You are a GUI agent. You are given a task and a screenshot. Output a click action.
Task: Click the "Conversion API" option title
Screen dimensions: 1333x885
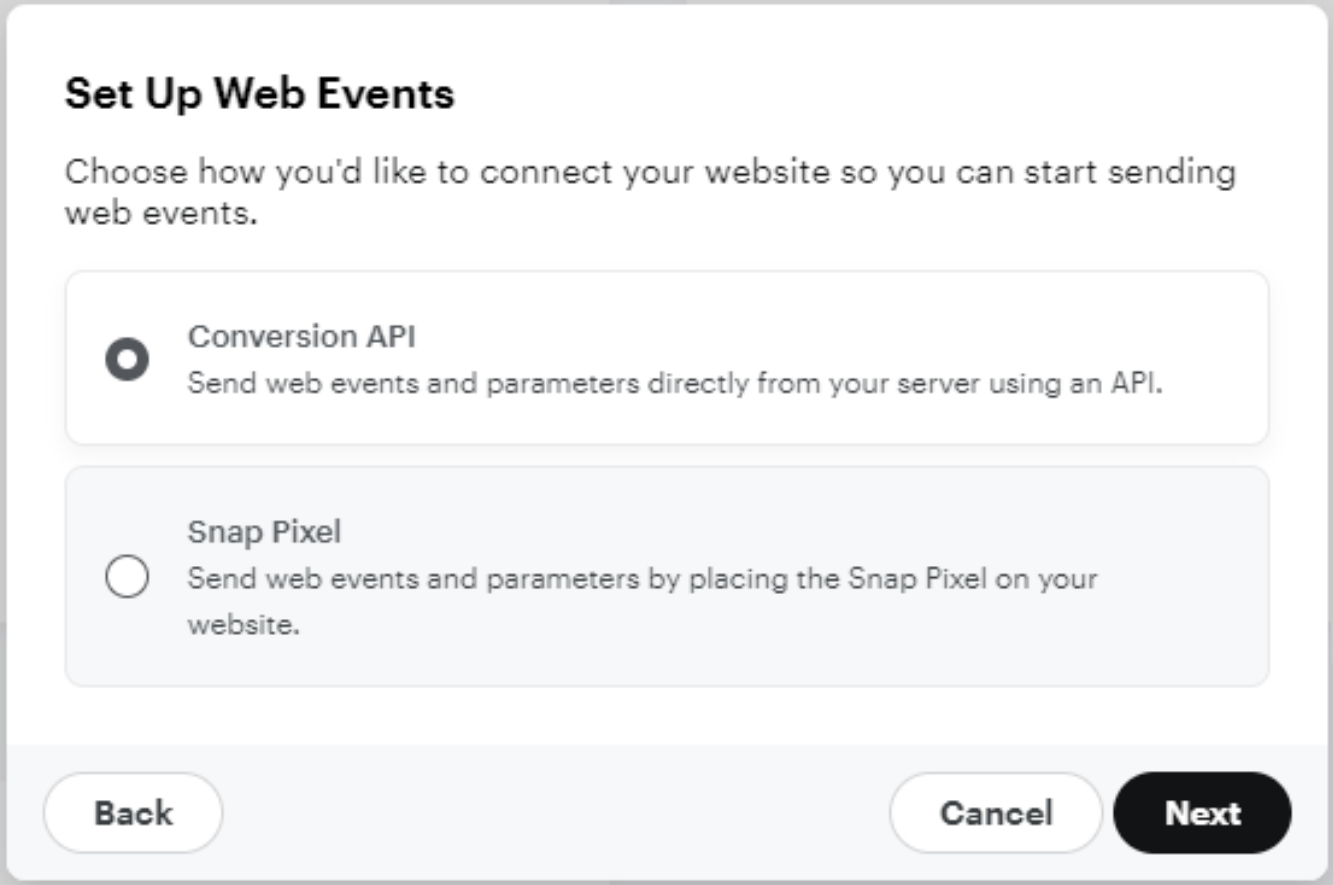301,337
